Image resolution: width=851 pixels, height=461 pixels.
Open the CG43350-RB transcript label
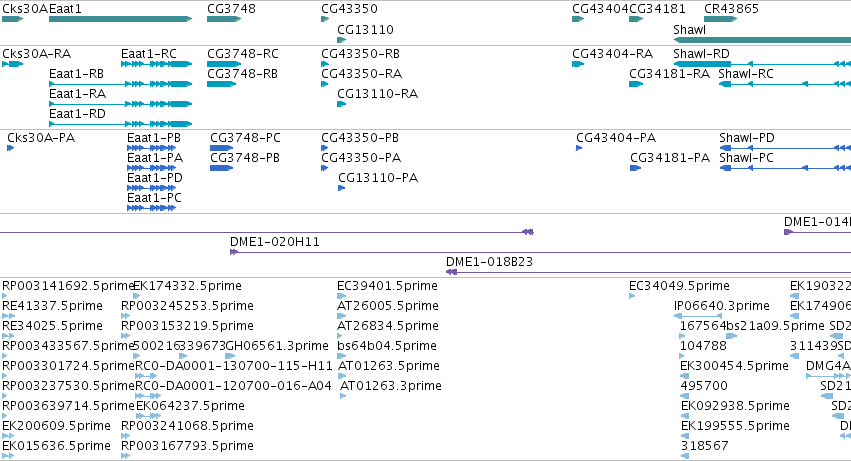pyautogui.click(x=360, y=54)
